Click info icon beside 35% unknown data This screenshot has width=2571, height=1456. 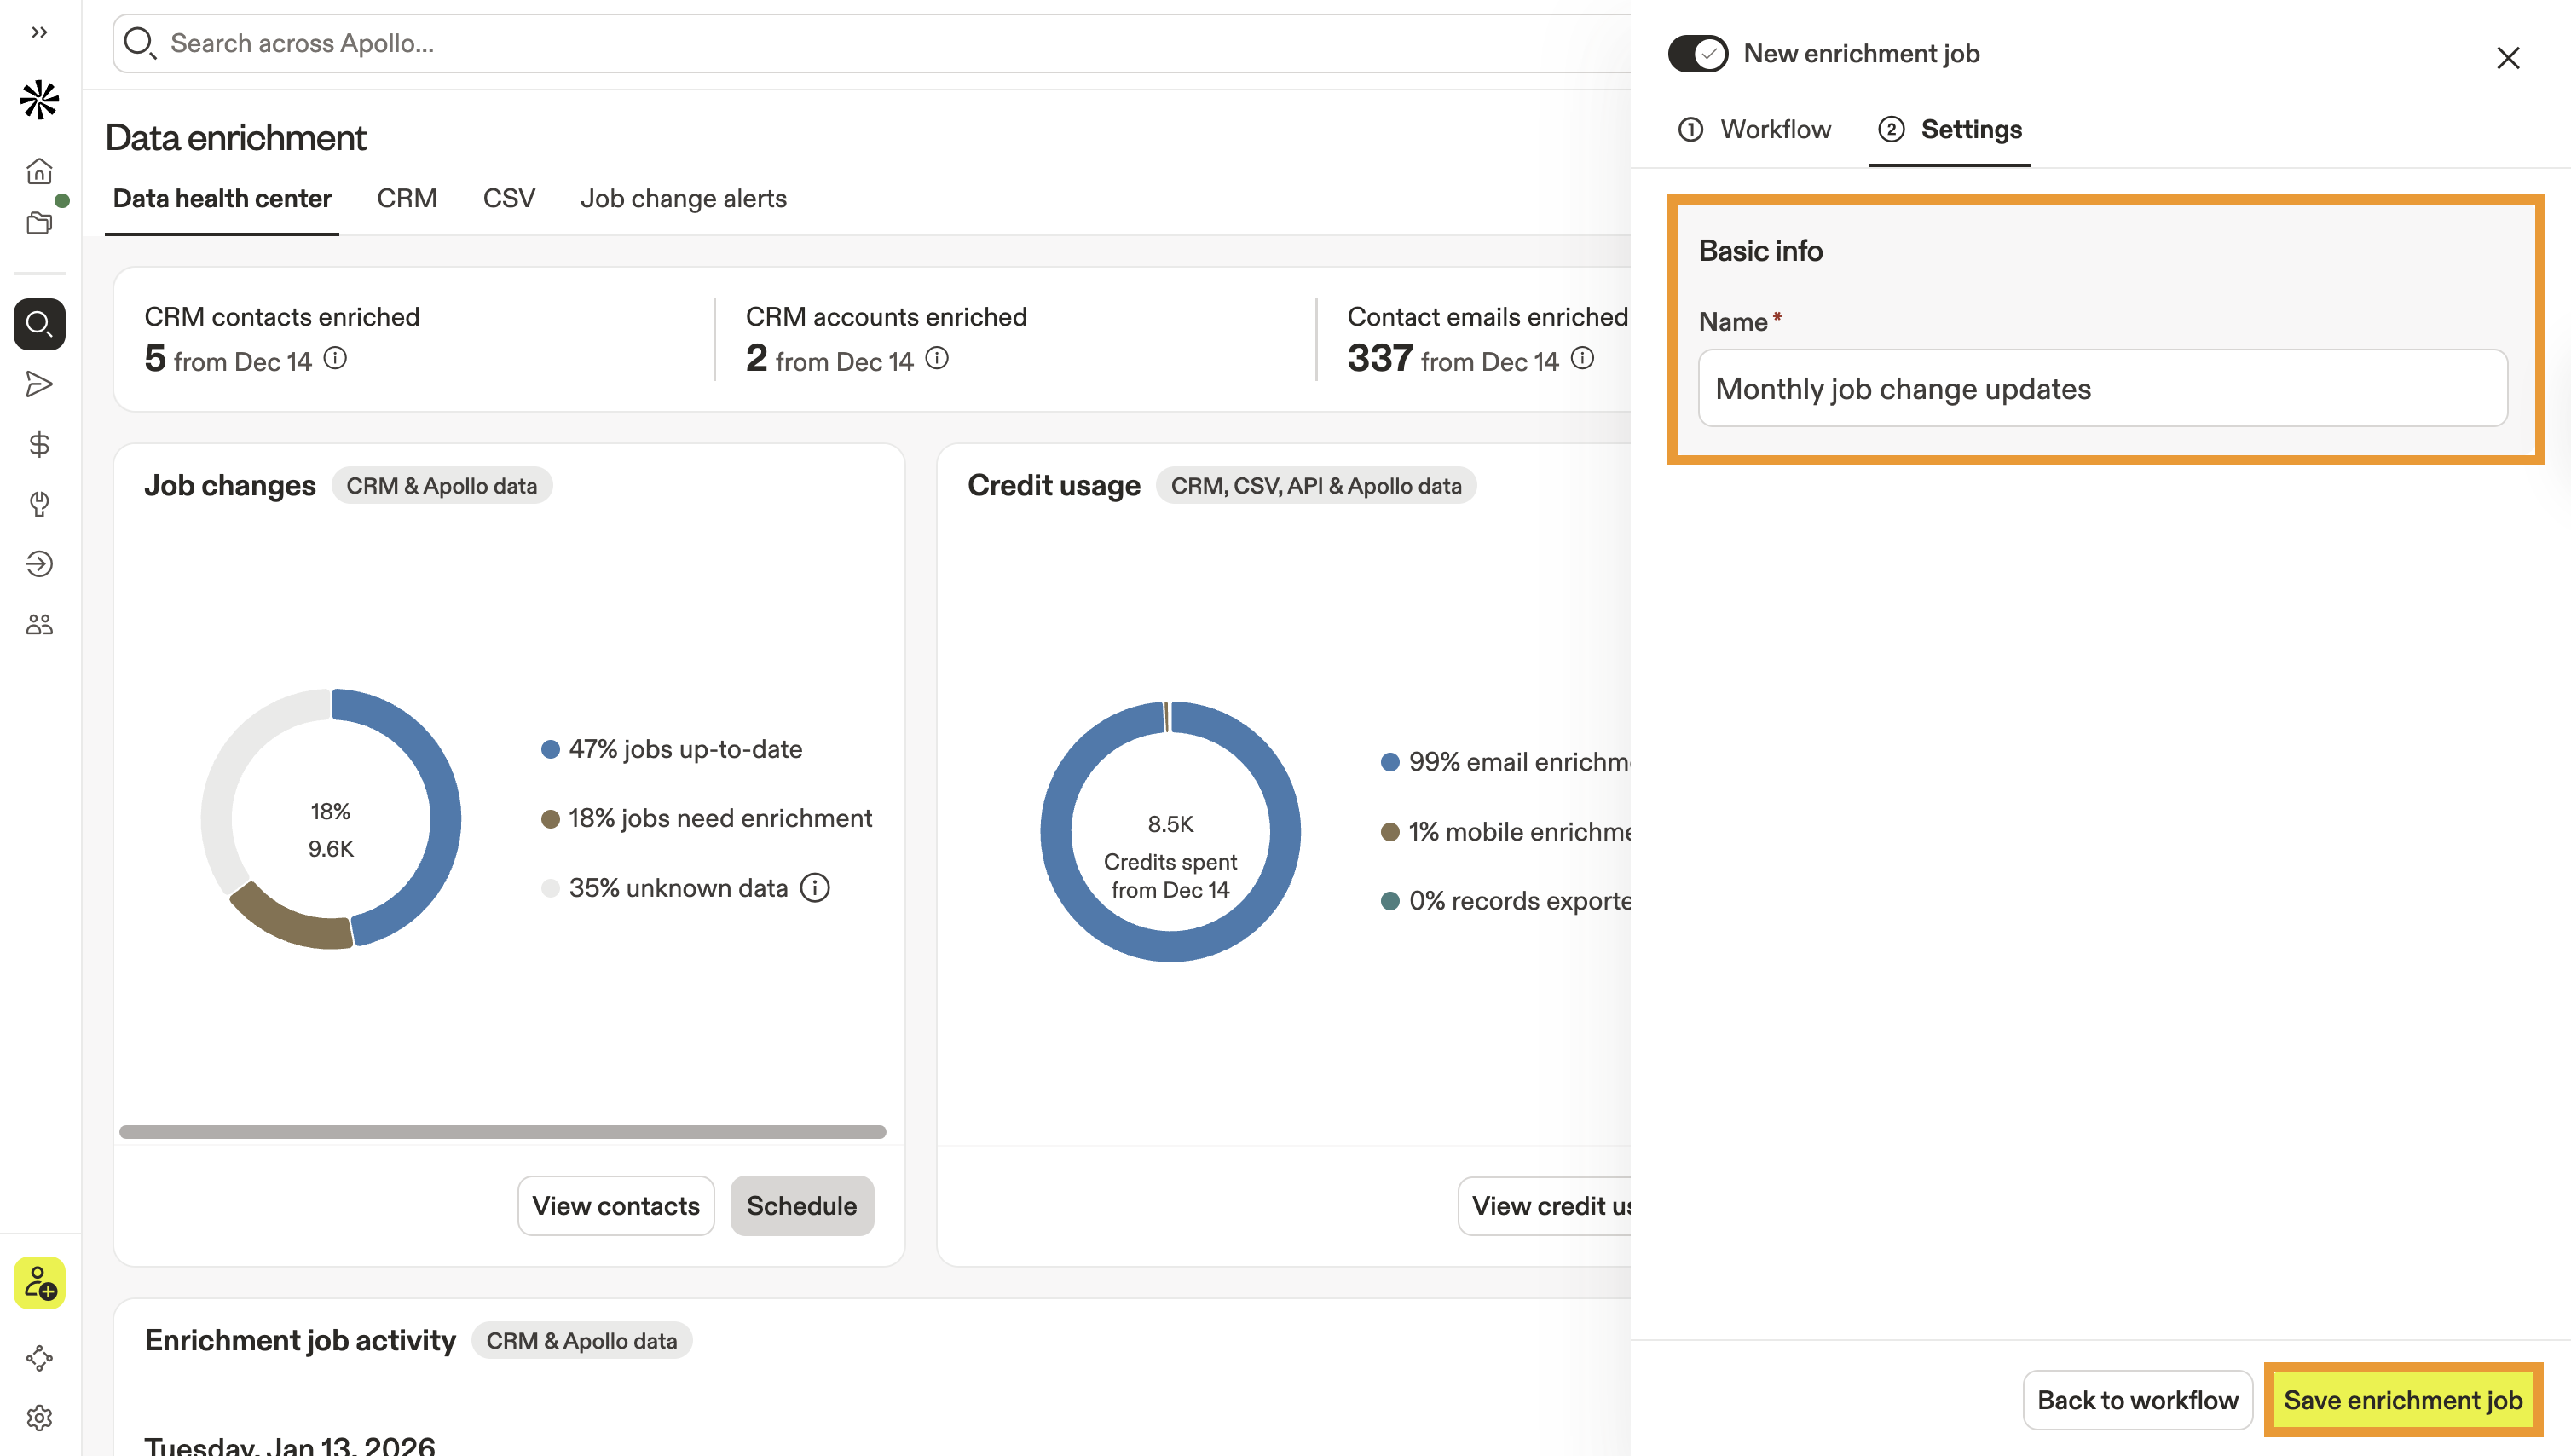(815, 887)
